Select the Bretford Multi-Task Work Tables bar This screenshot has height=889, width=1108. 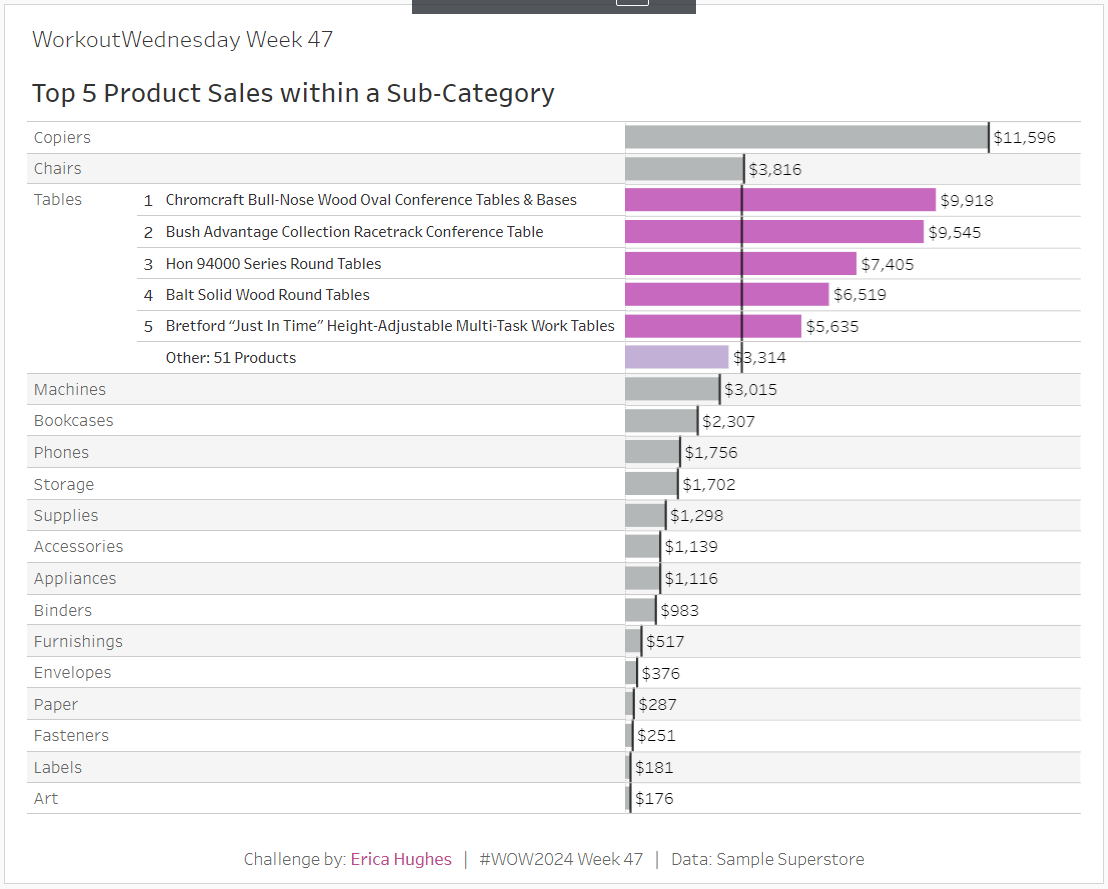tap(713, 326)
